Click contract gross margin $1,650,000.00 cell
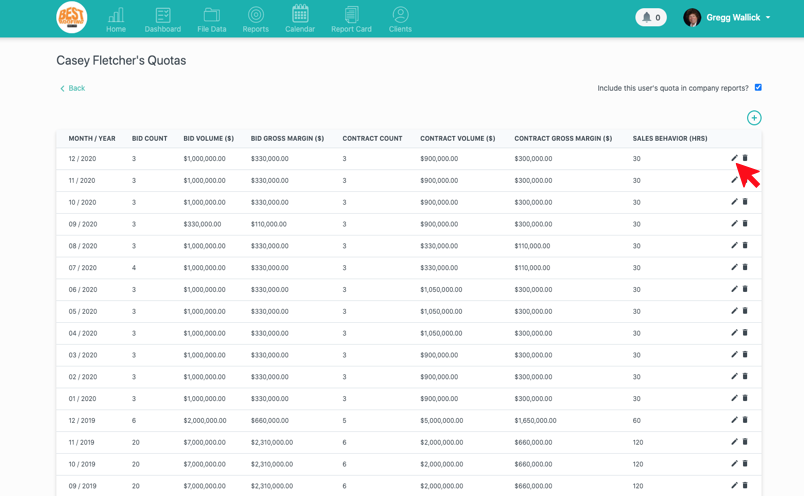The width and height of the screenshot is (804, 496). click(x=535, y=421)
